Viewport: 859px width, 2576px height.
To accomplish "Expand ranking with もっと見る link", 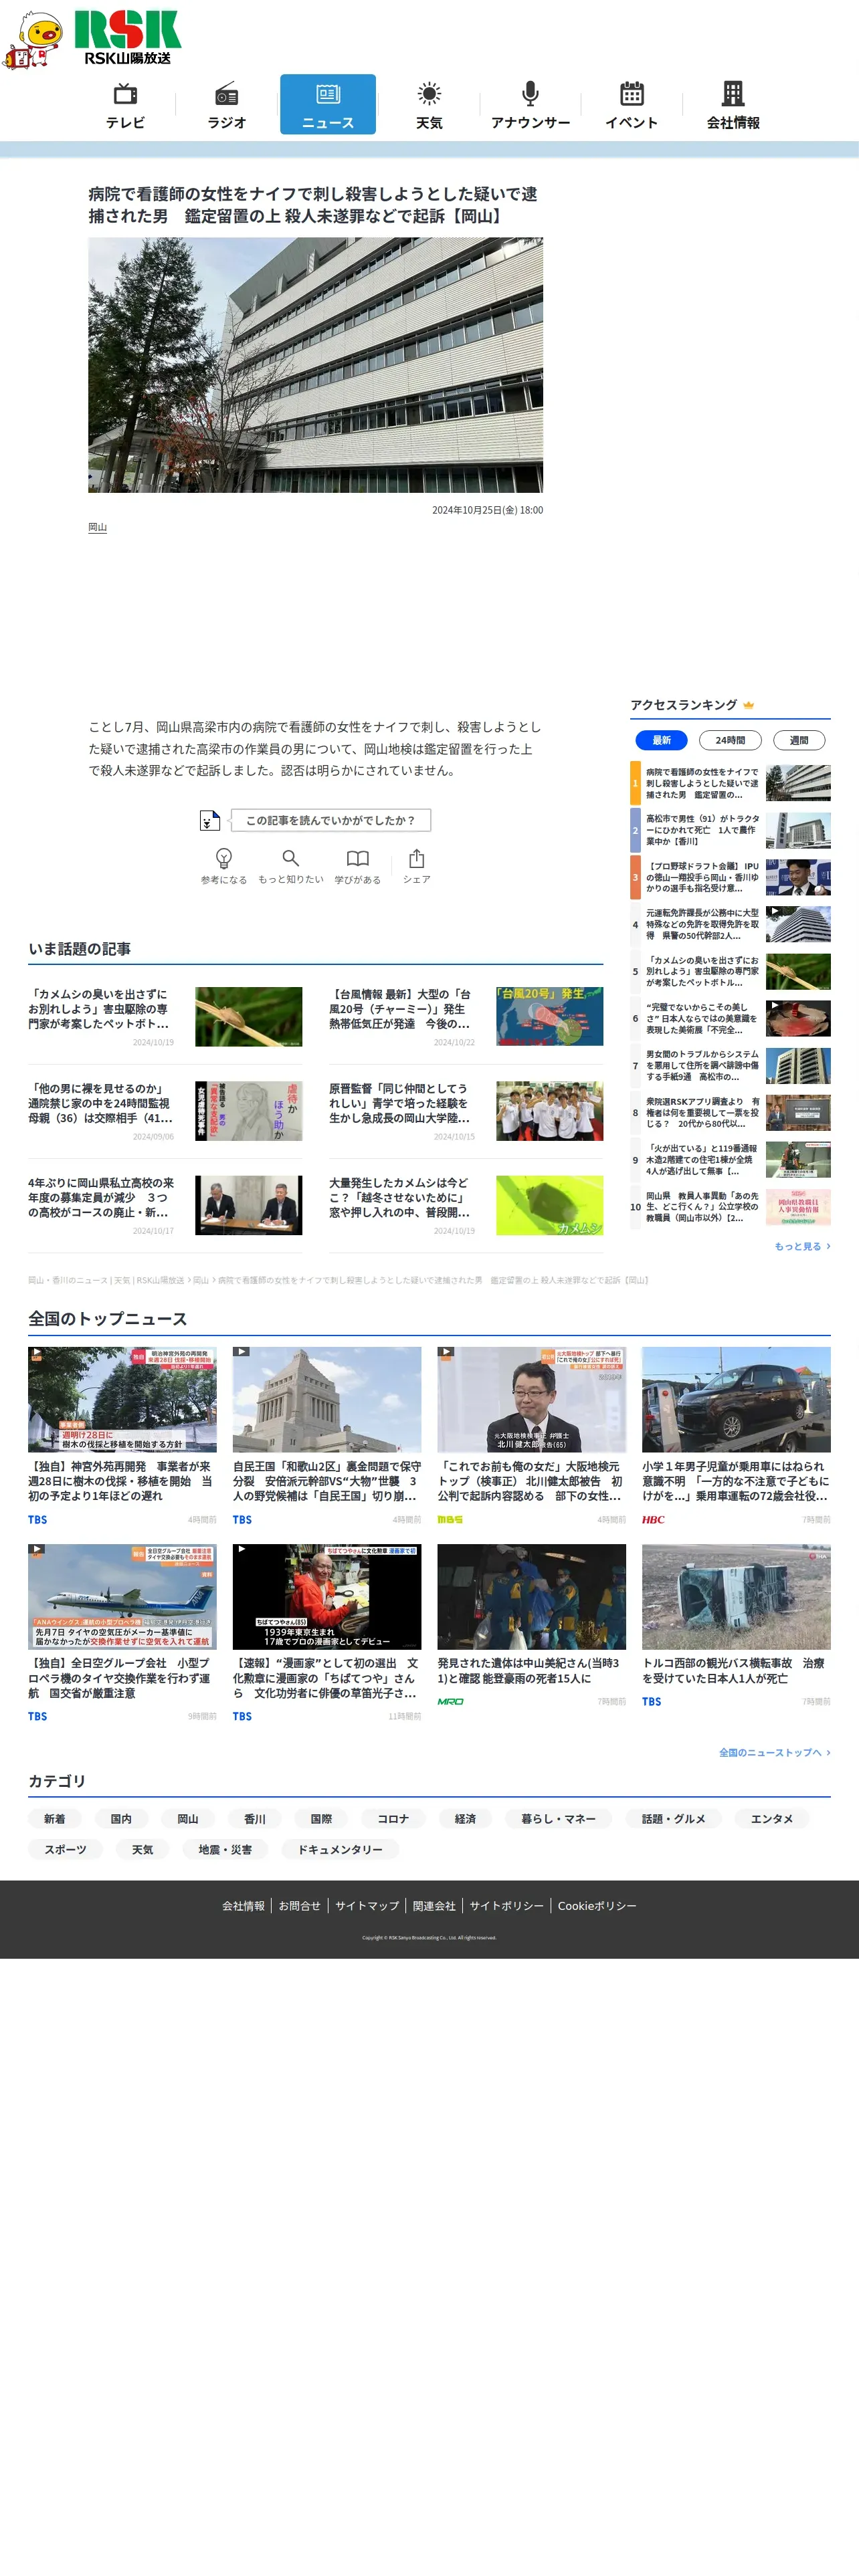I will 802,1246.
